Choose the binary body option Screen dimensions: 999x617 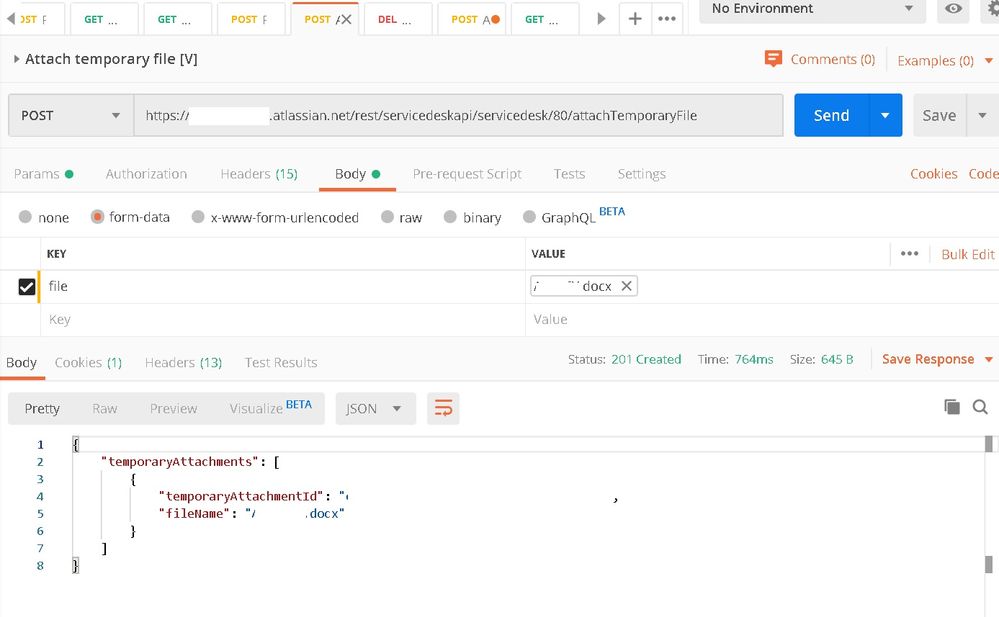pyautogui.click(x=450, y=217)
